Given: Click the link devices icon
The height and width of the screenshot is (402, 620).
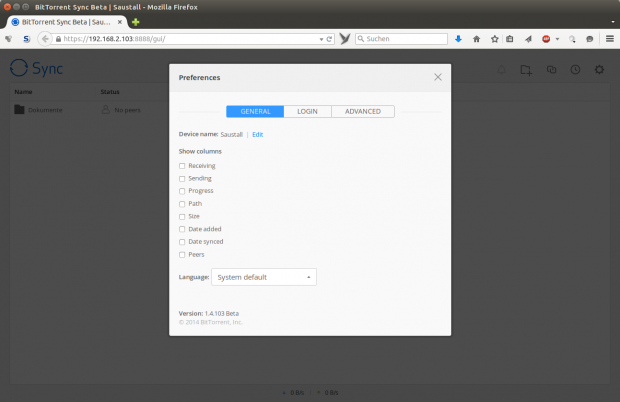Looking at the screenshot, I should [x=551, y=70].
